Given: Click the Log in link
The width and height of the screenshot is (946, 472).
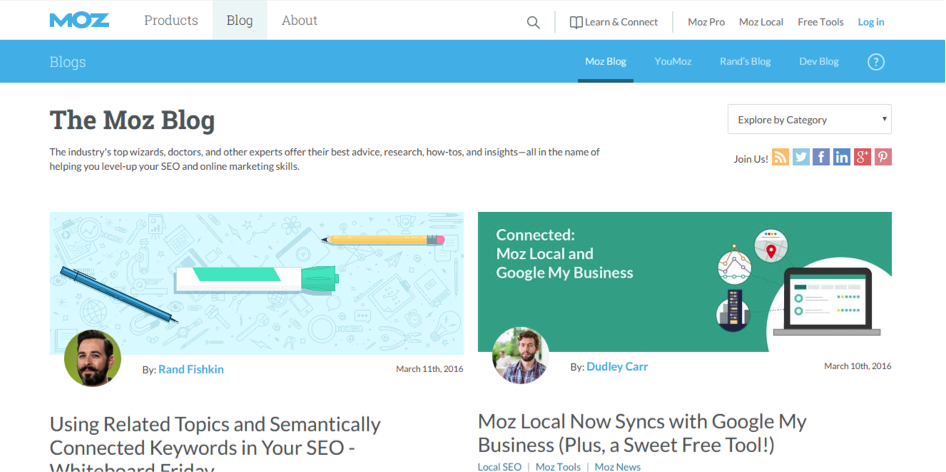Looking at the screenshot, I should point(871,22).
